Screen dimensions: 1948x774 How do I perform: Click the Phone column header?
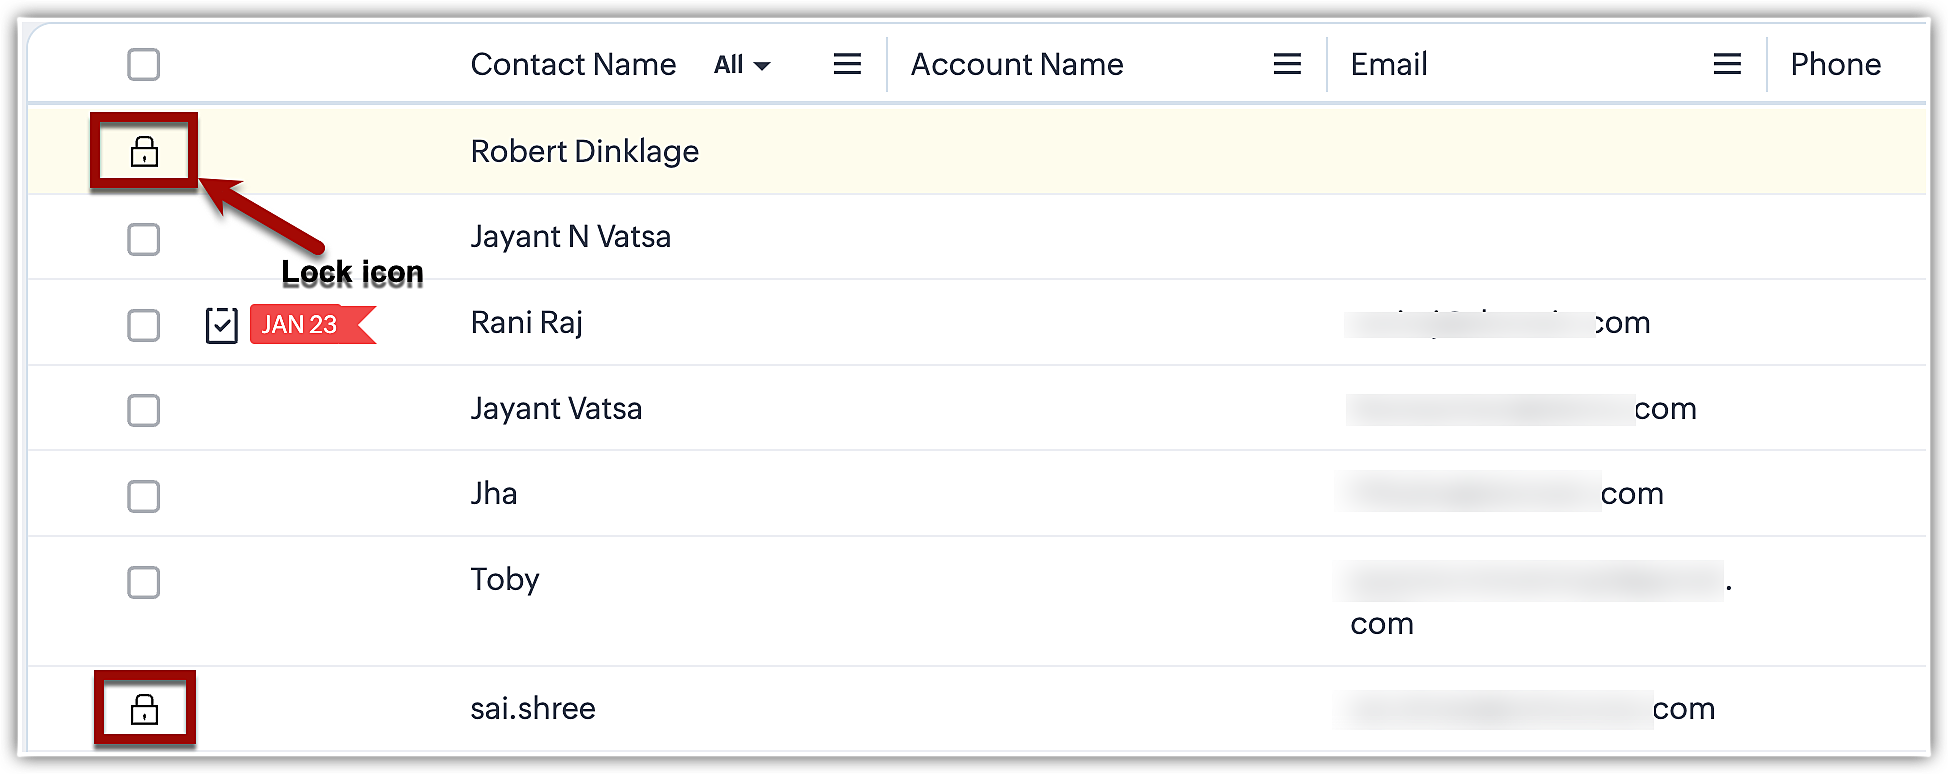[x=1835, y=64]
